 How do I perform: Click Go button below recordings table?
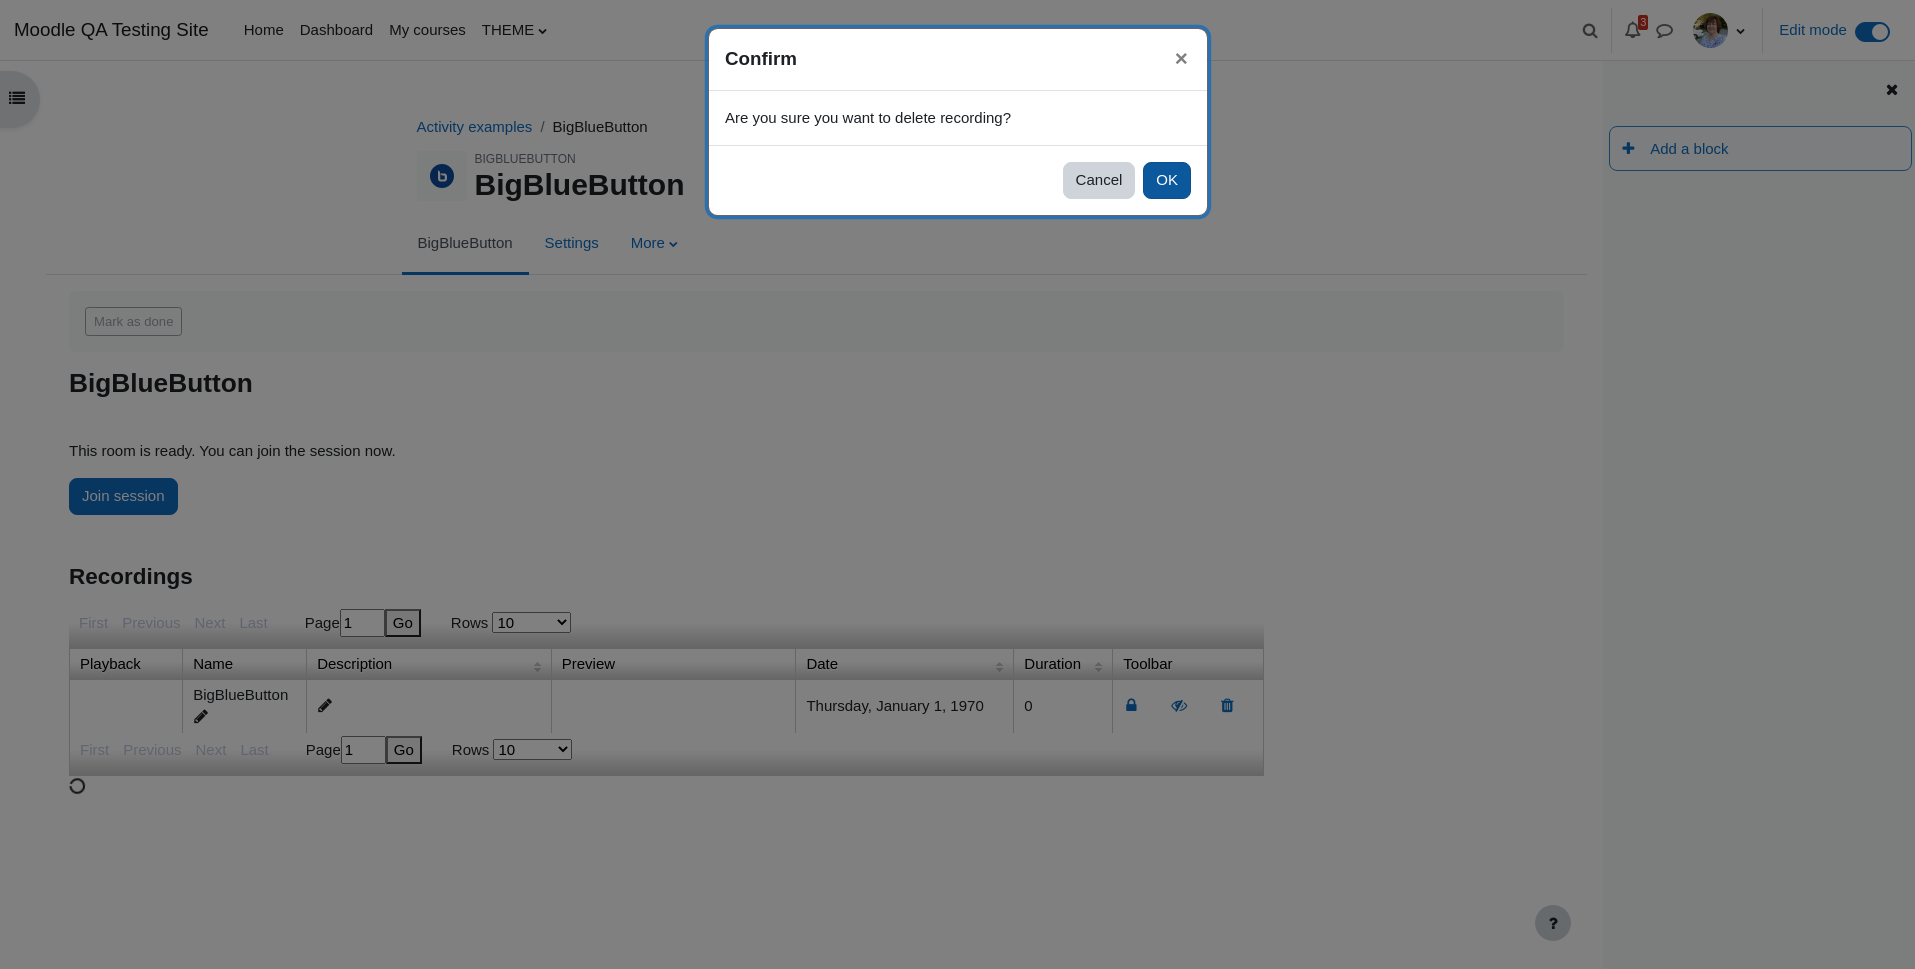(404, 750)
